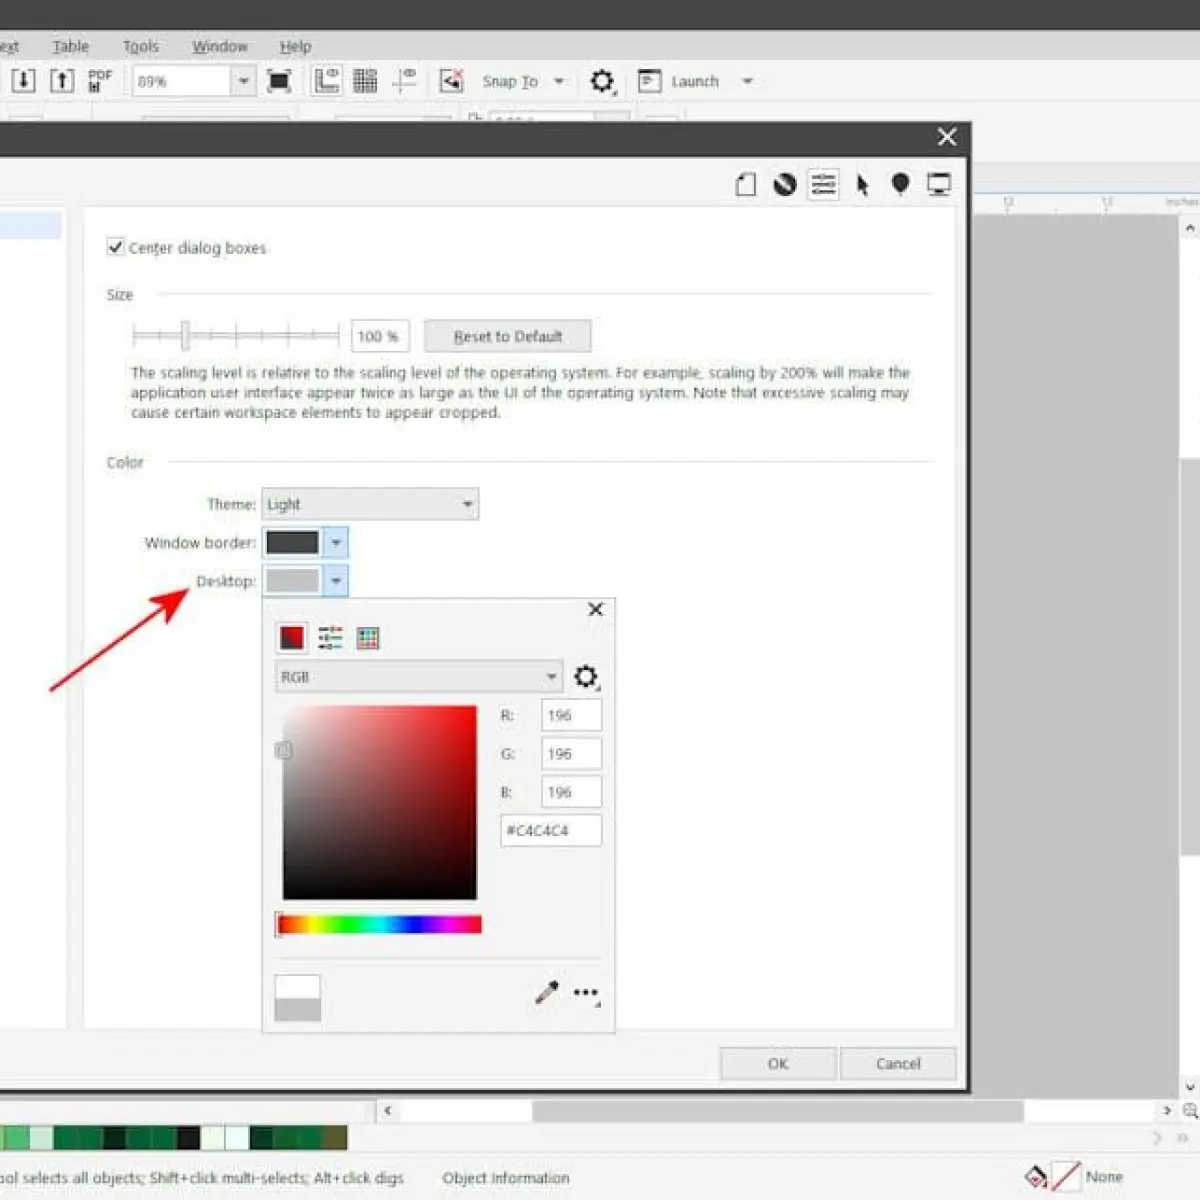Open color picker gear options
The height and width of the screenshot is (1200, 1200).
click(x=586, y=677)
